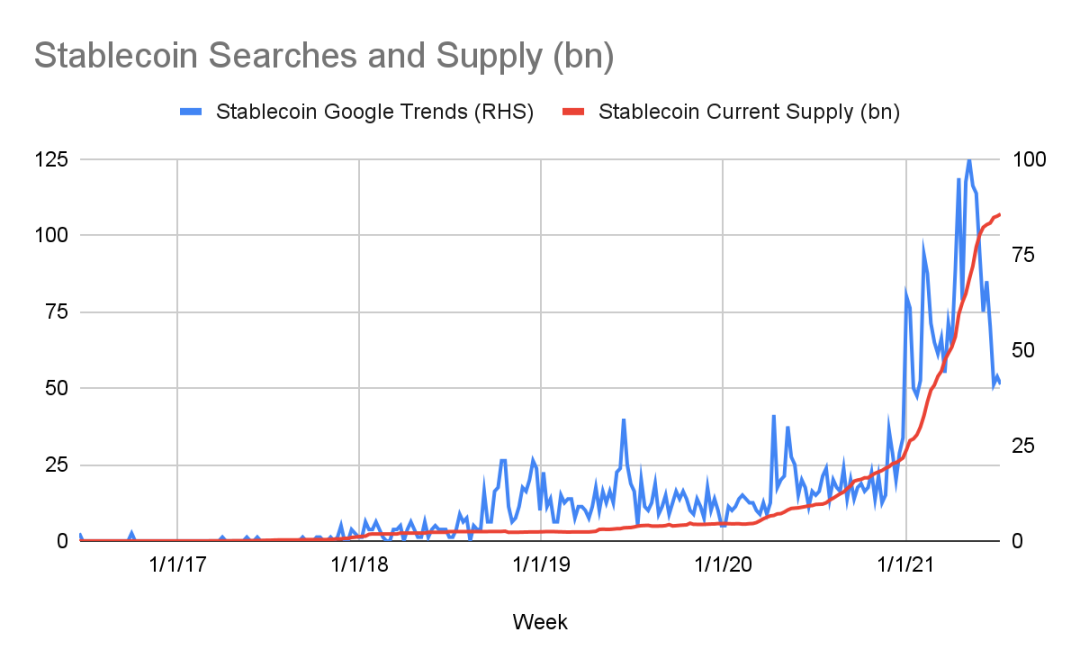The image size is (1080, 668).
Task: Click the 1/1/18 x-axis label
Action: click(x=360, y=565)
